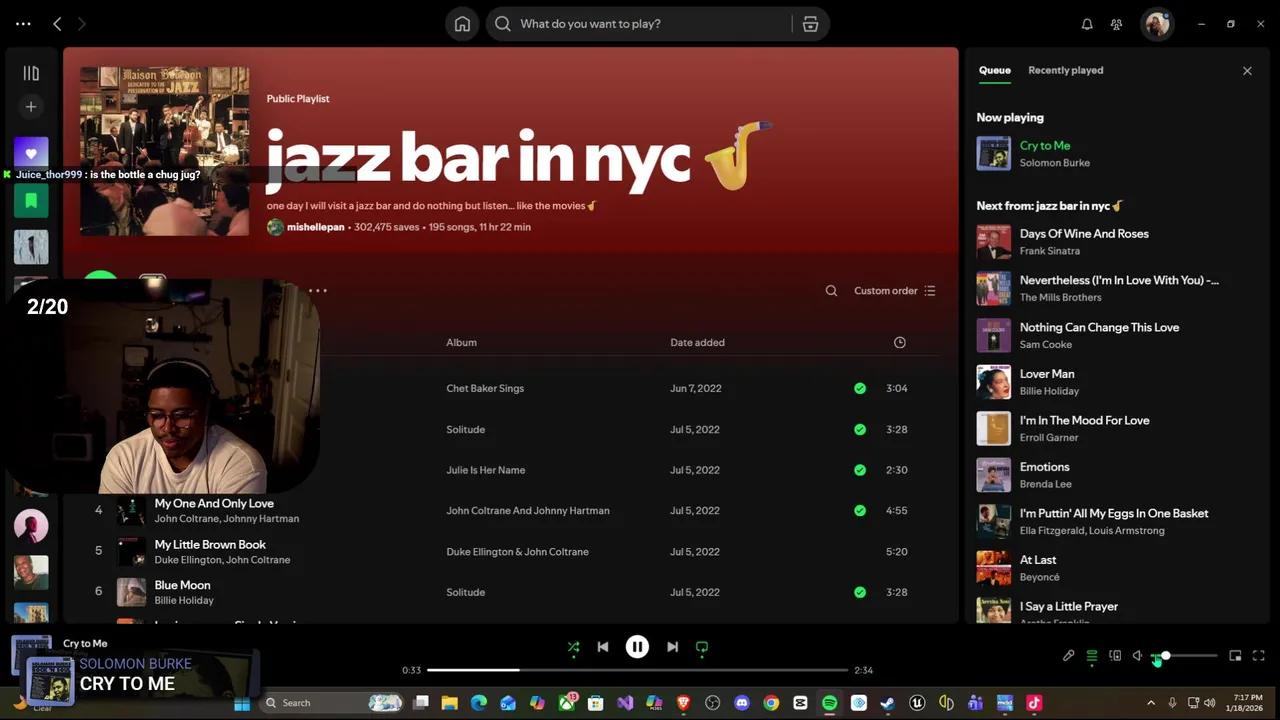Switch to the Queue tab
This screenshot has width=1280, height=720.
coord(994,70)
